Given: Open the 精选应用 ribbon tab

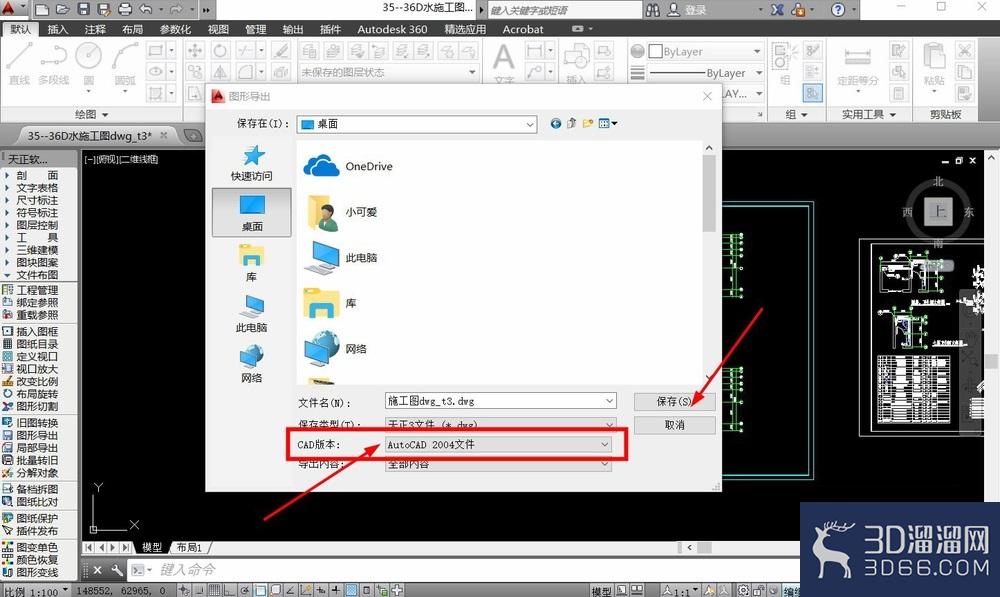Looking at the screenshot, I should pos(465,29).
